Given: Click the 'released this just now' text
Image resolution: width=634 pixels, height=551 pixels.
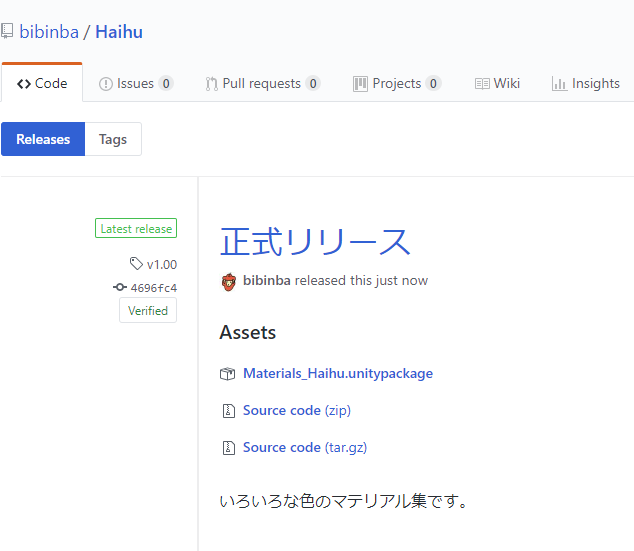Looking at the screenshot, I should pyautogui.click(x=361, y=281).
